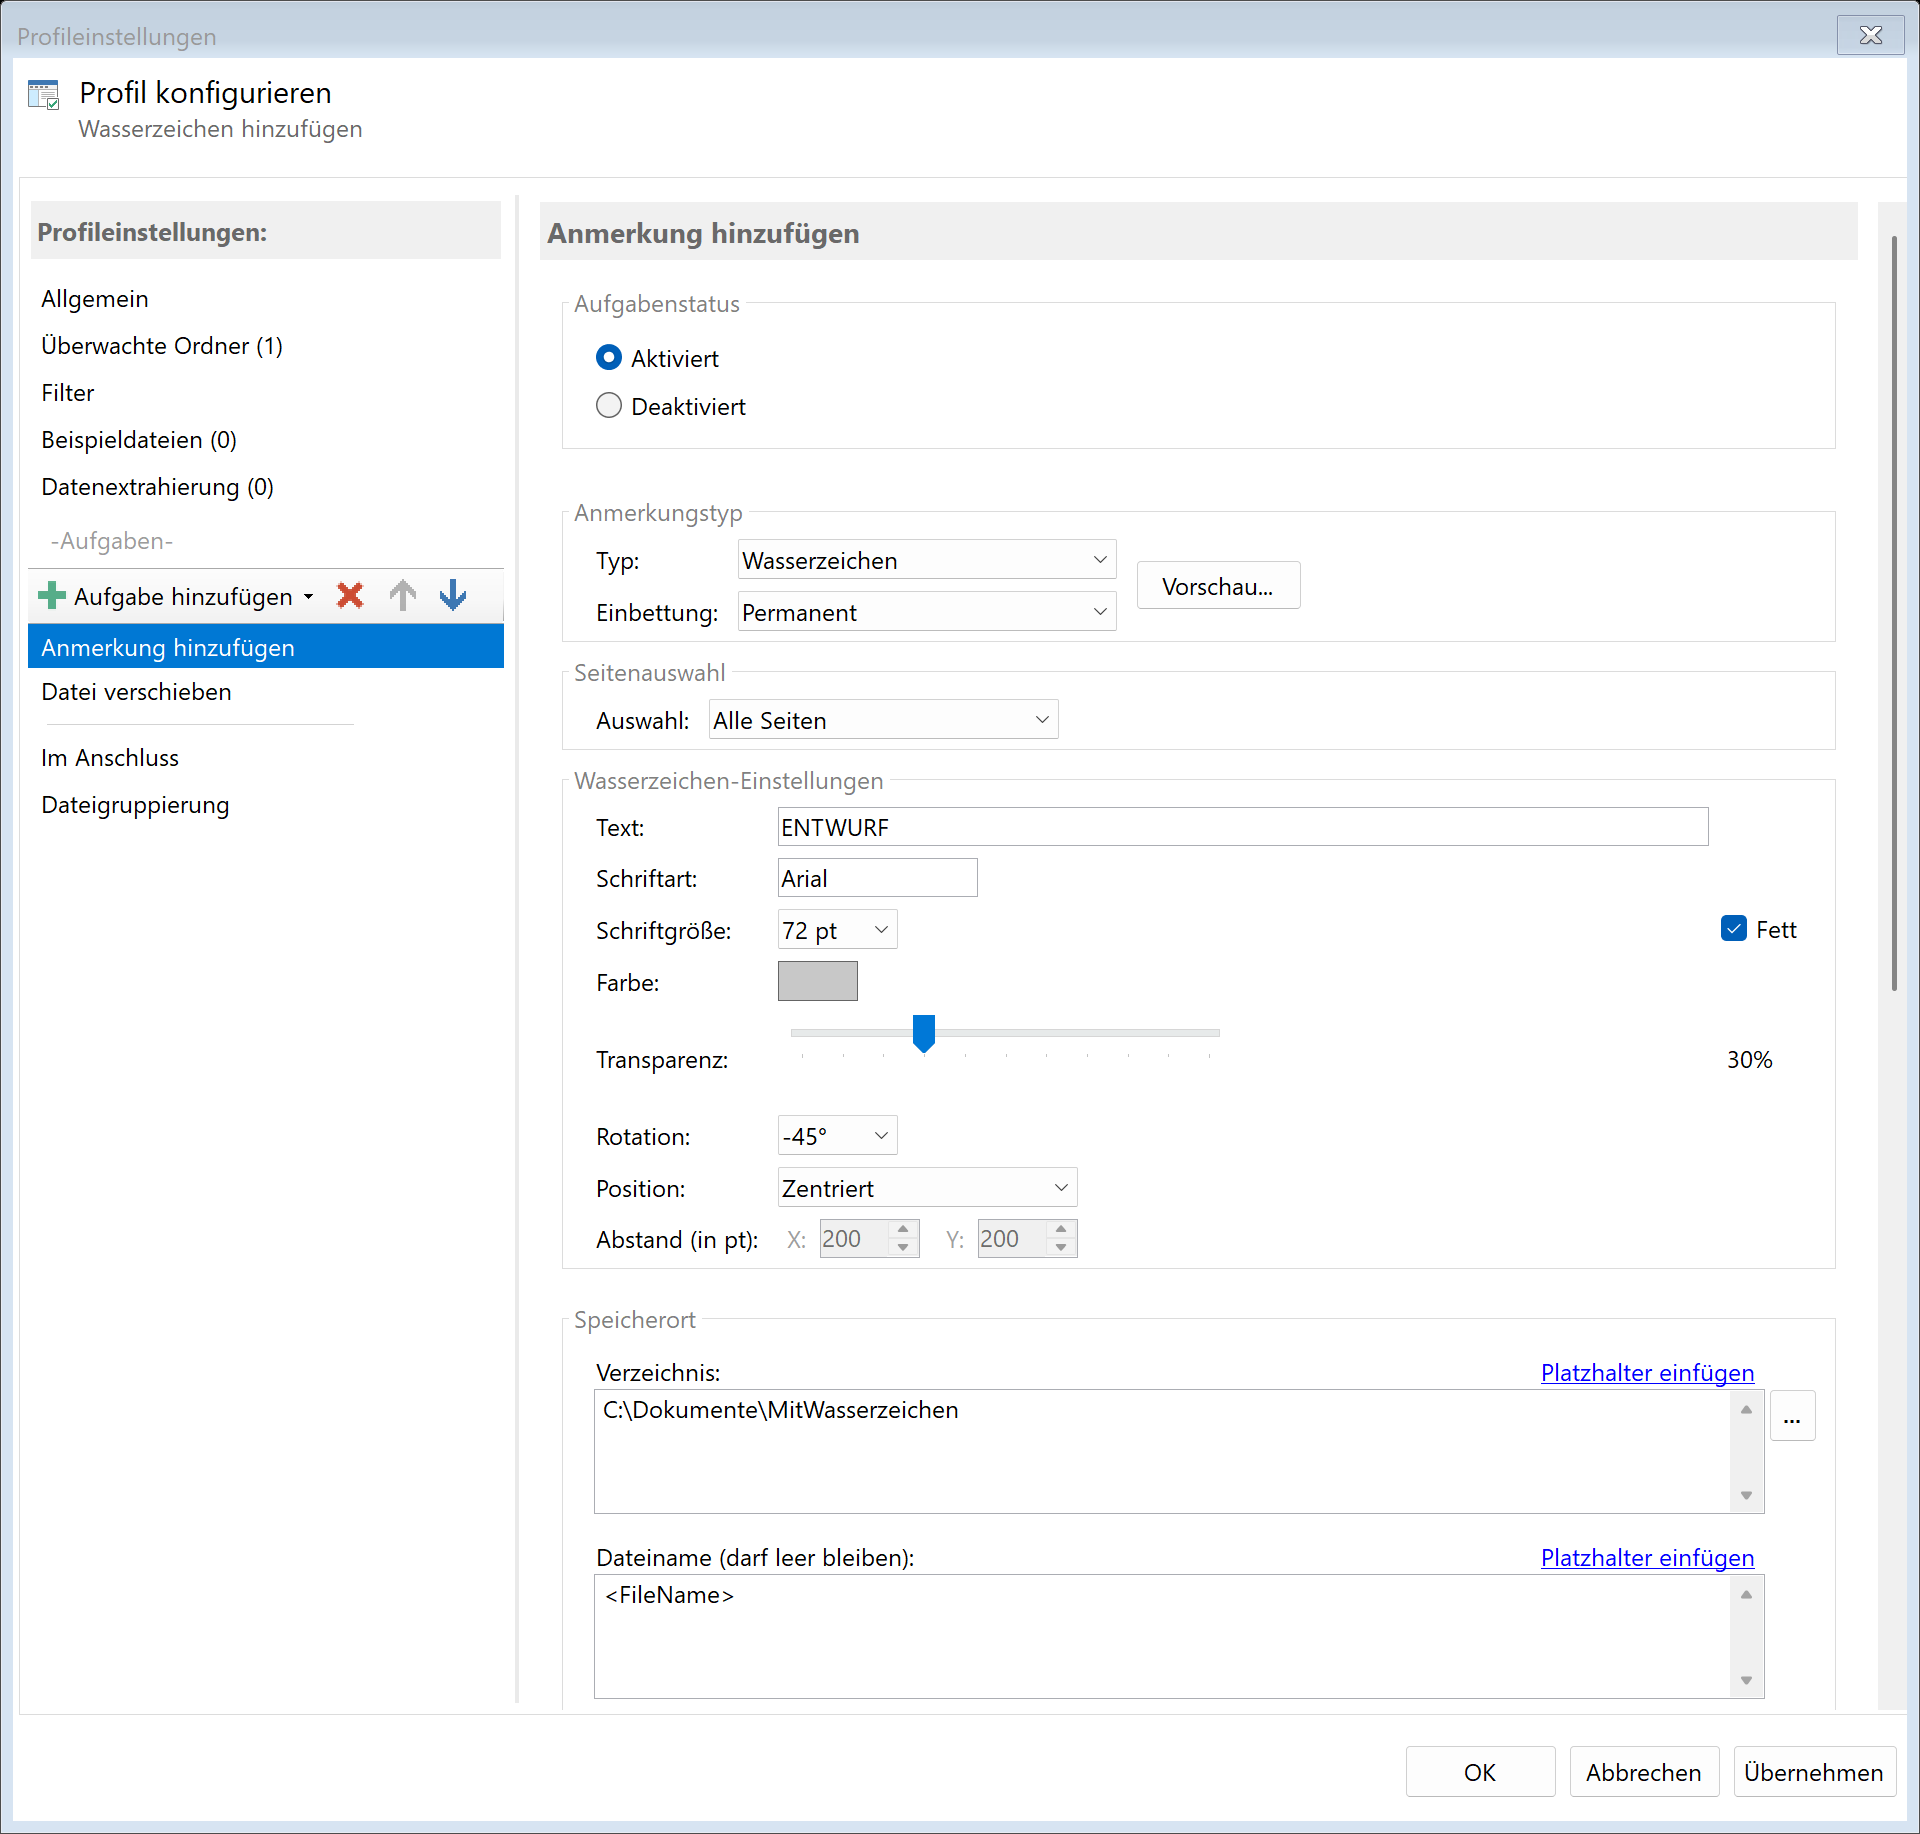The image size is (1920, 1834).
Task: Open Überwachte Ordner (1) in sidebar
Action: coord(162,346)
